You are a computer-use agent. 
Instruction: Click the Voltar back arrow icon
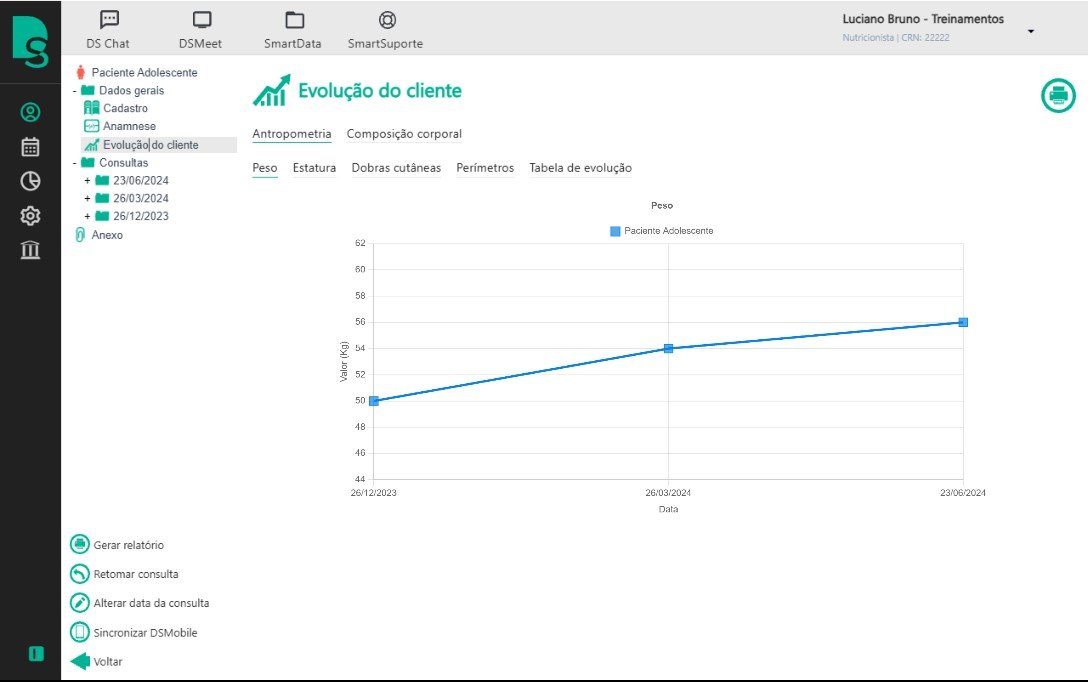coord(80,661)
